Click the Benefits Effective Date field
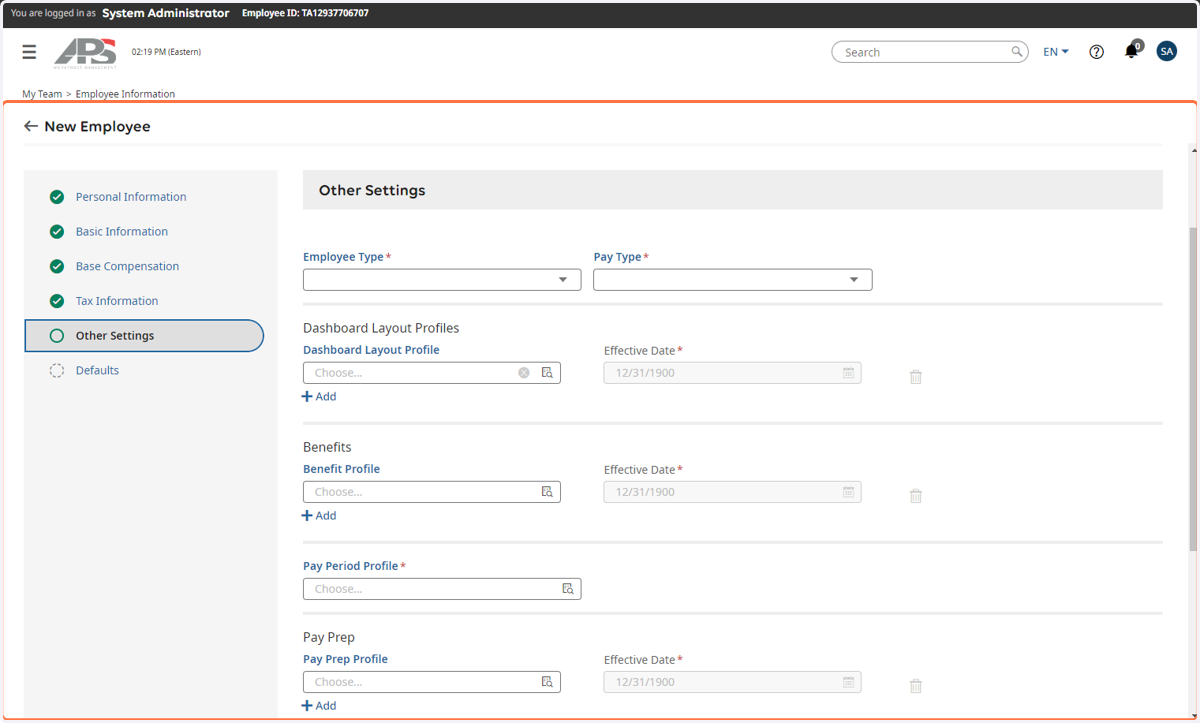 732,492
